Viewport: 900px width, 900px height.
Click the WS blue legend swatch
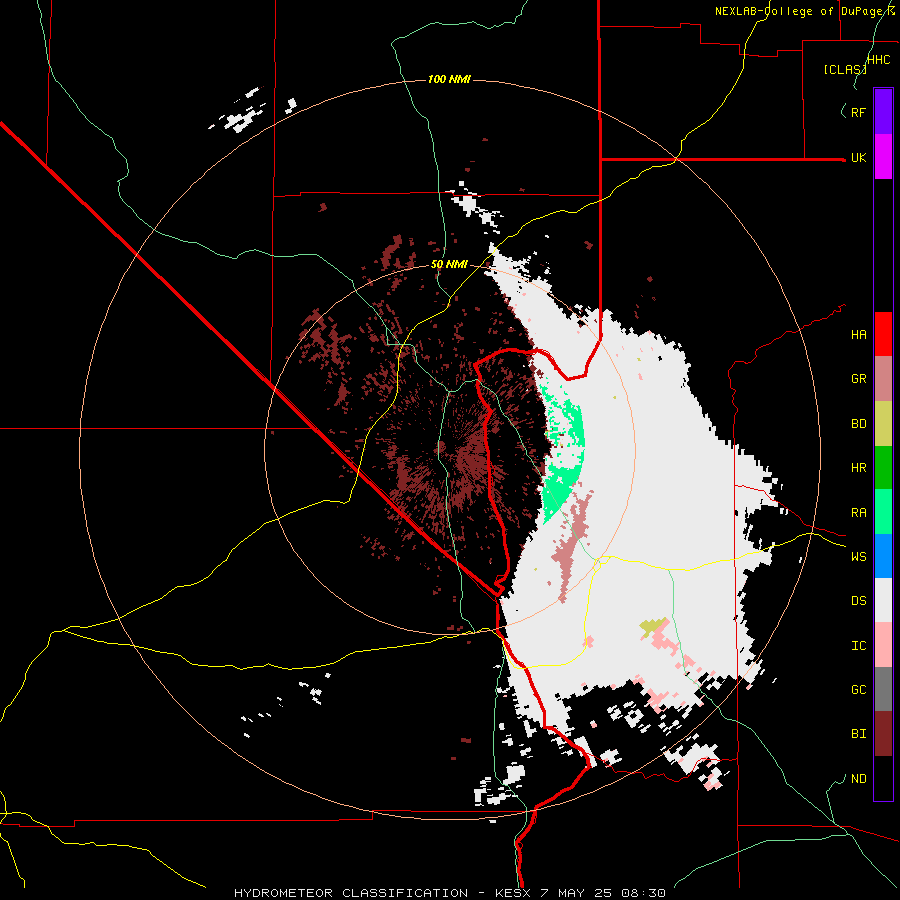[x=883, y=556]
